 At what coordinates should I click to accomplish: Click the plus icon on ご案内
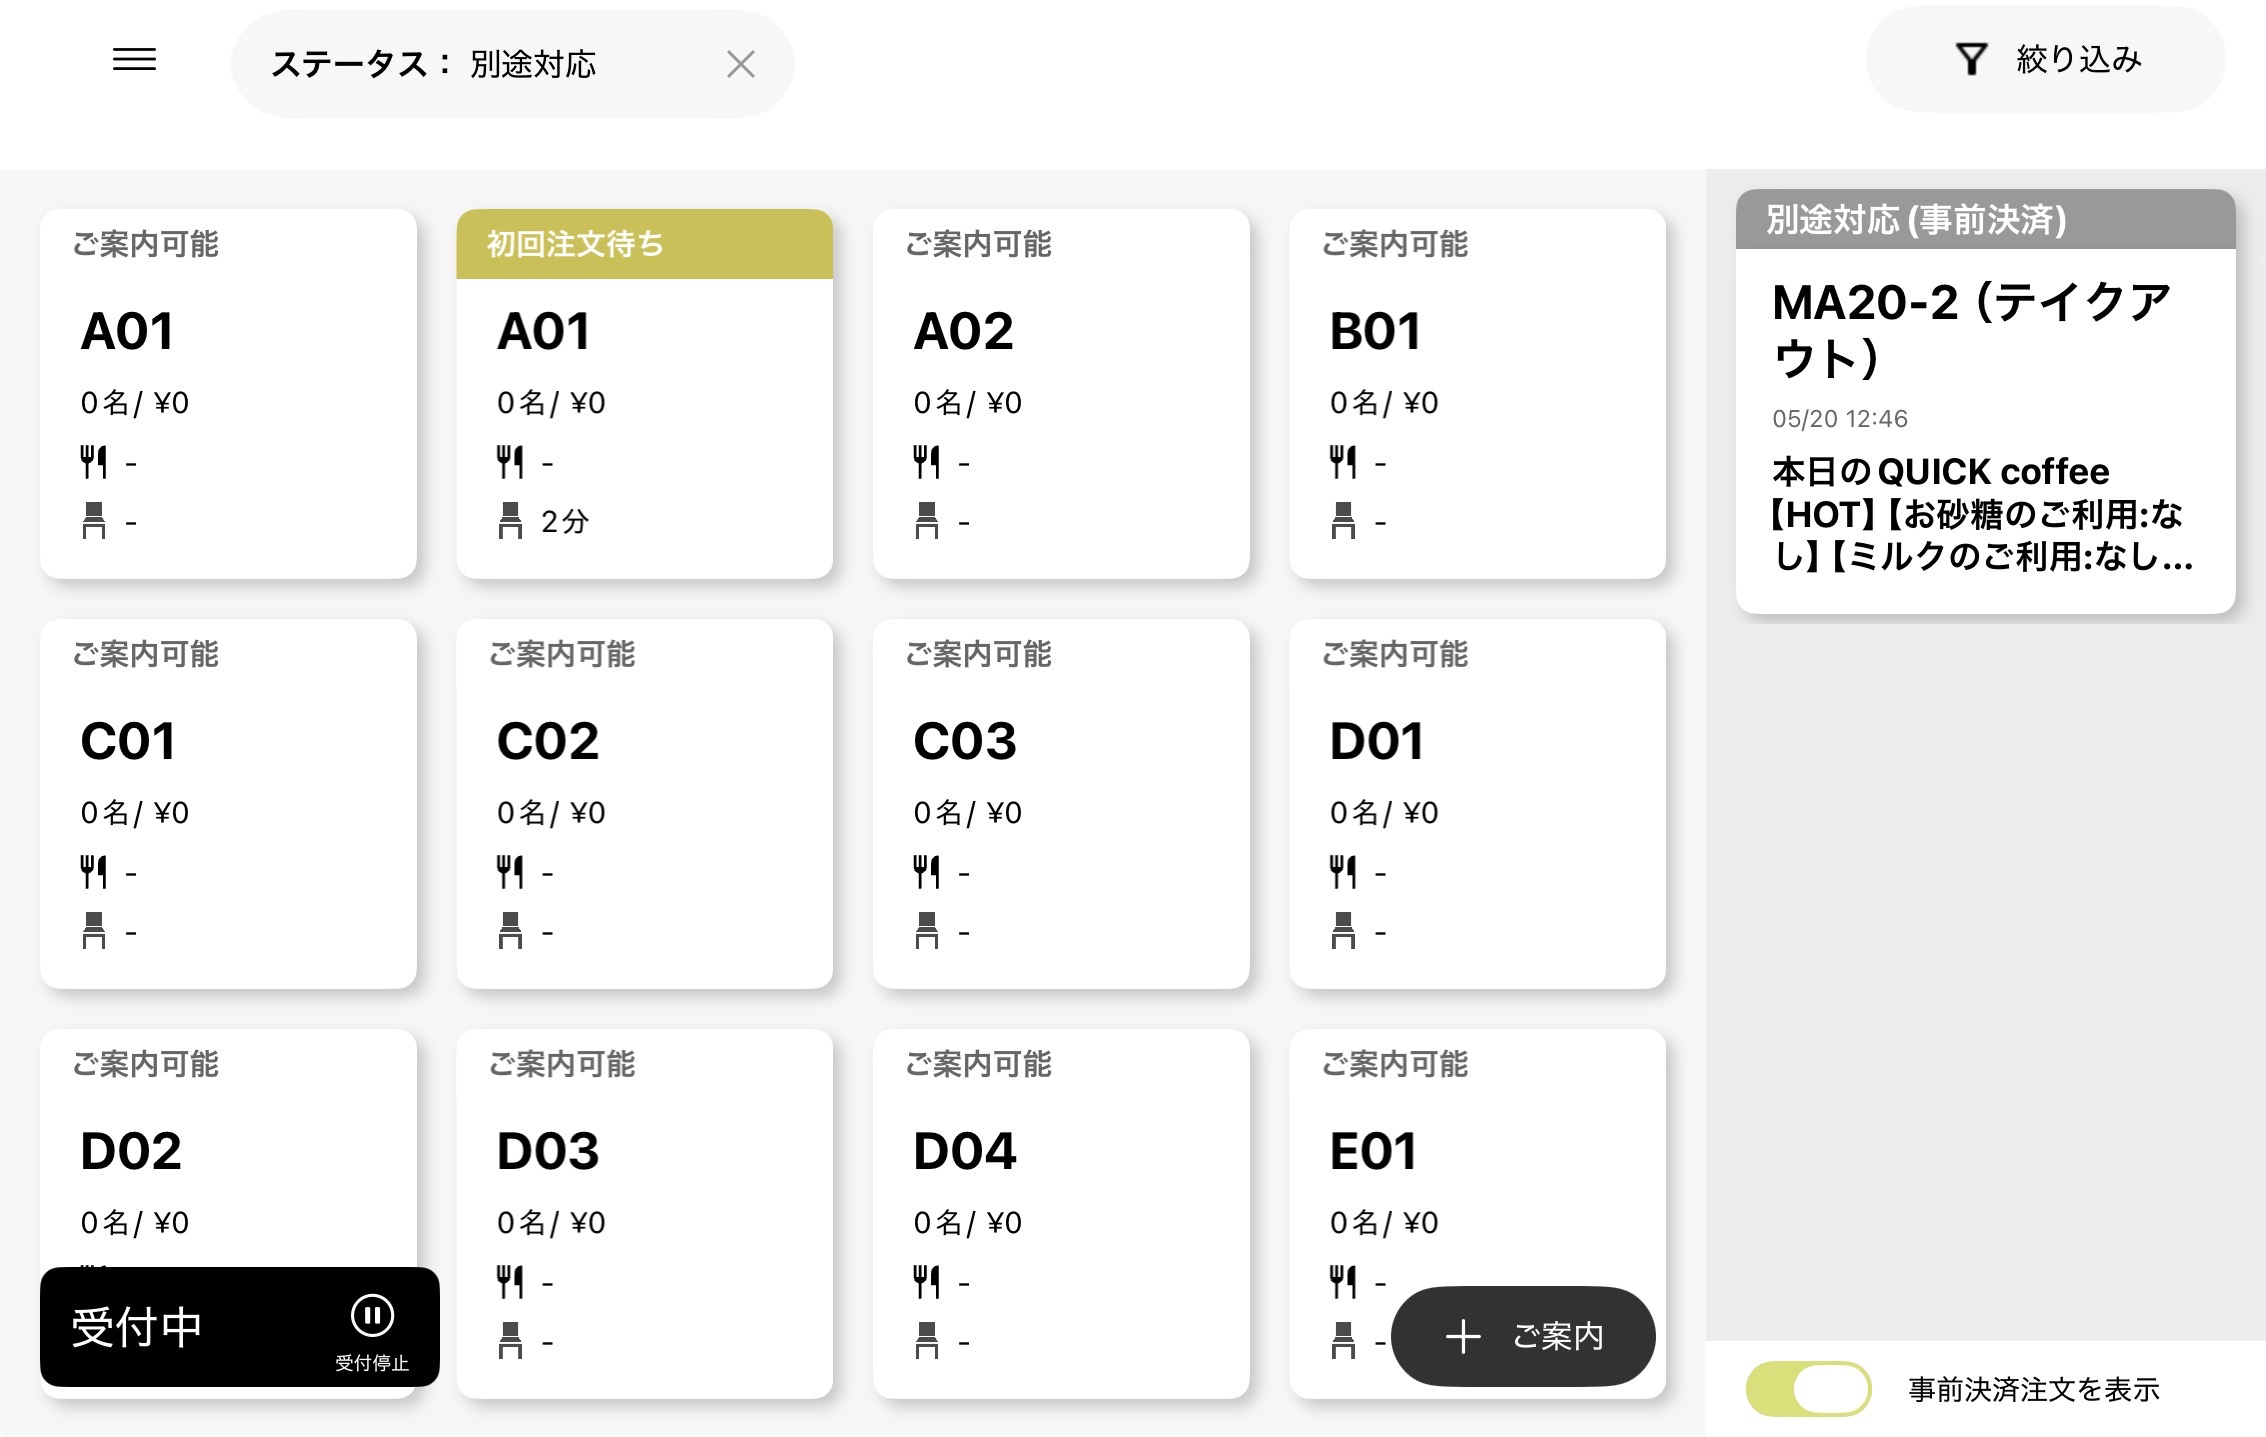tap(1463, 1336)
